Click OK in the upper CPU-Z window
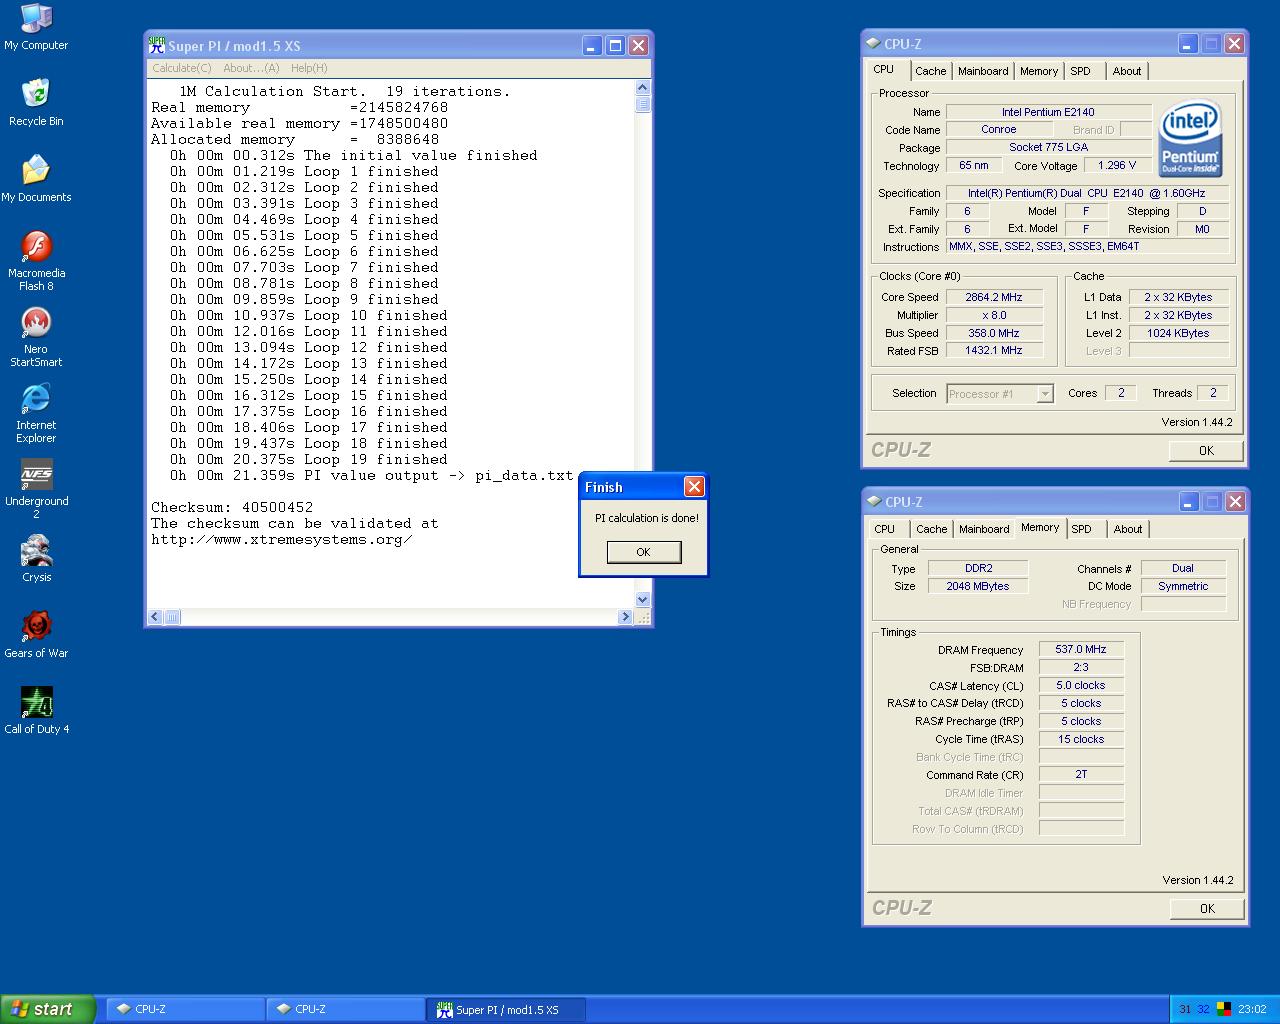Image resolution: width=1280 pixels, height=1024 pixels. (x=1206, y=450)
